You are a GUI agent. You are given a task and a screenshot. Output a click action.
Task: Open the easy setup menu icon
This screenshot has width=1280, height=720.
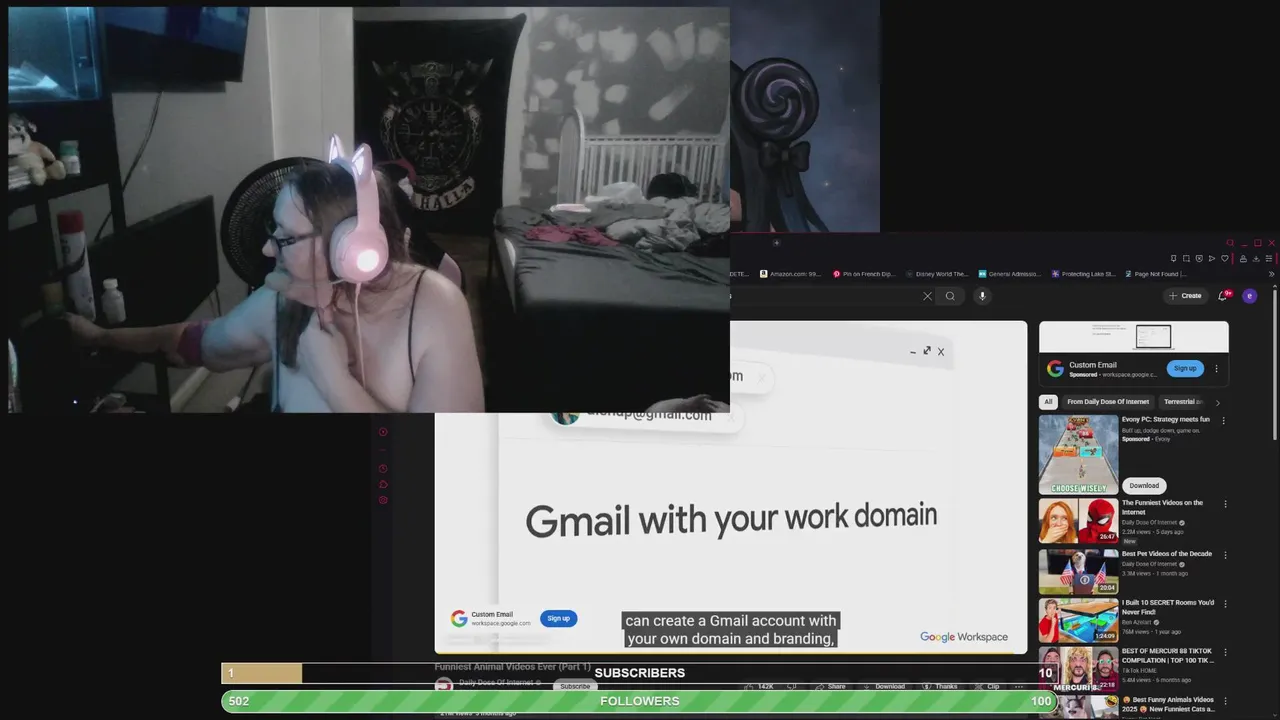(1269, 258)
